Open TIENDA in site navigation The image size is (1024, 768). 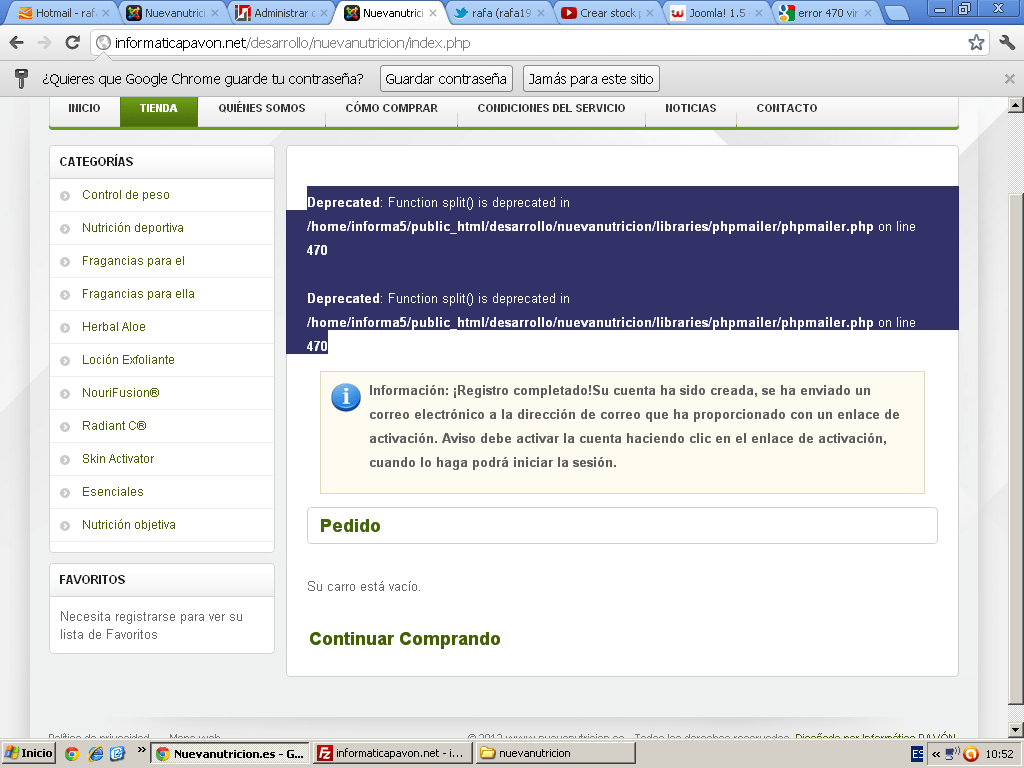pos(159,108)
